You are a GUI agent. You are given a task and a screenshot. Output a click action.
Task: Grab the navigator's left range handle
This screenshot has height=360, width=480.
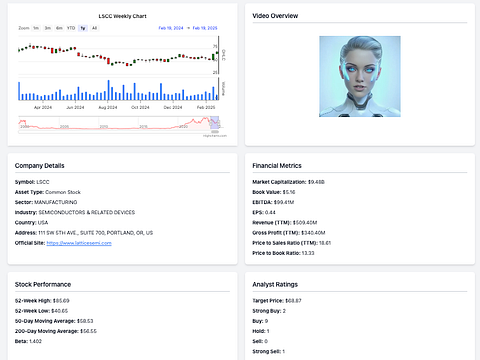(210, 123)
